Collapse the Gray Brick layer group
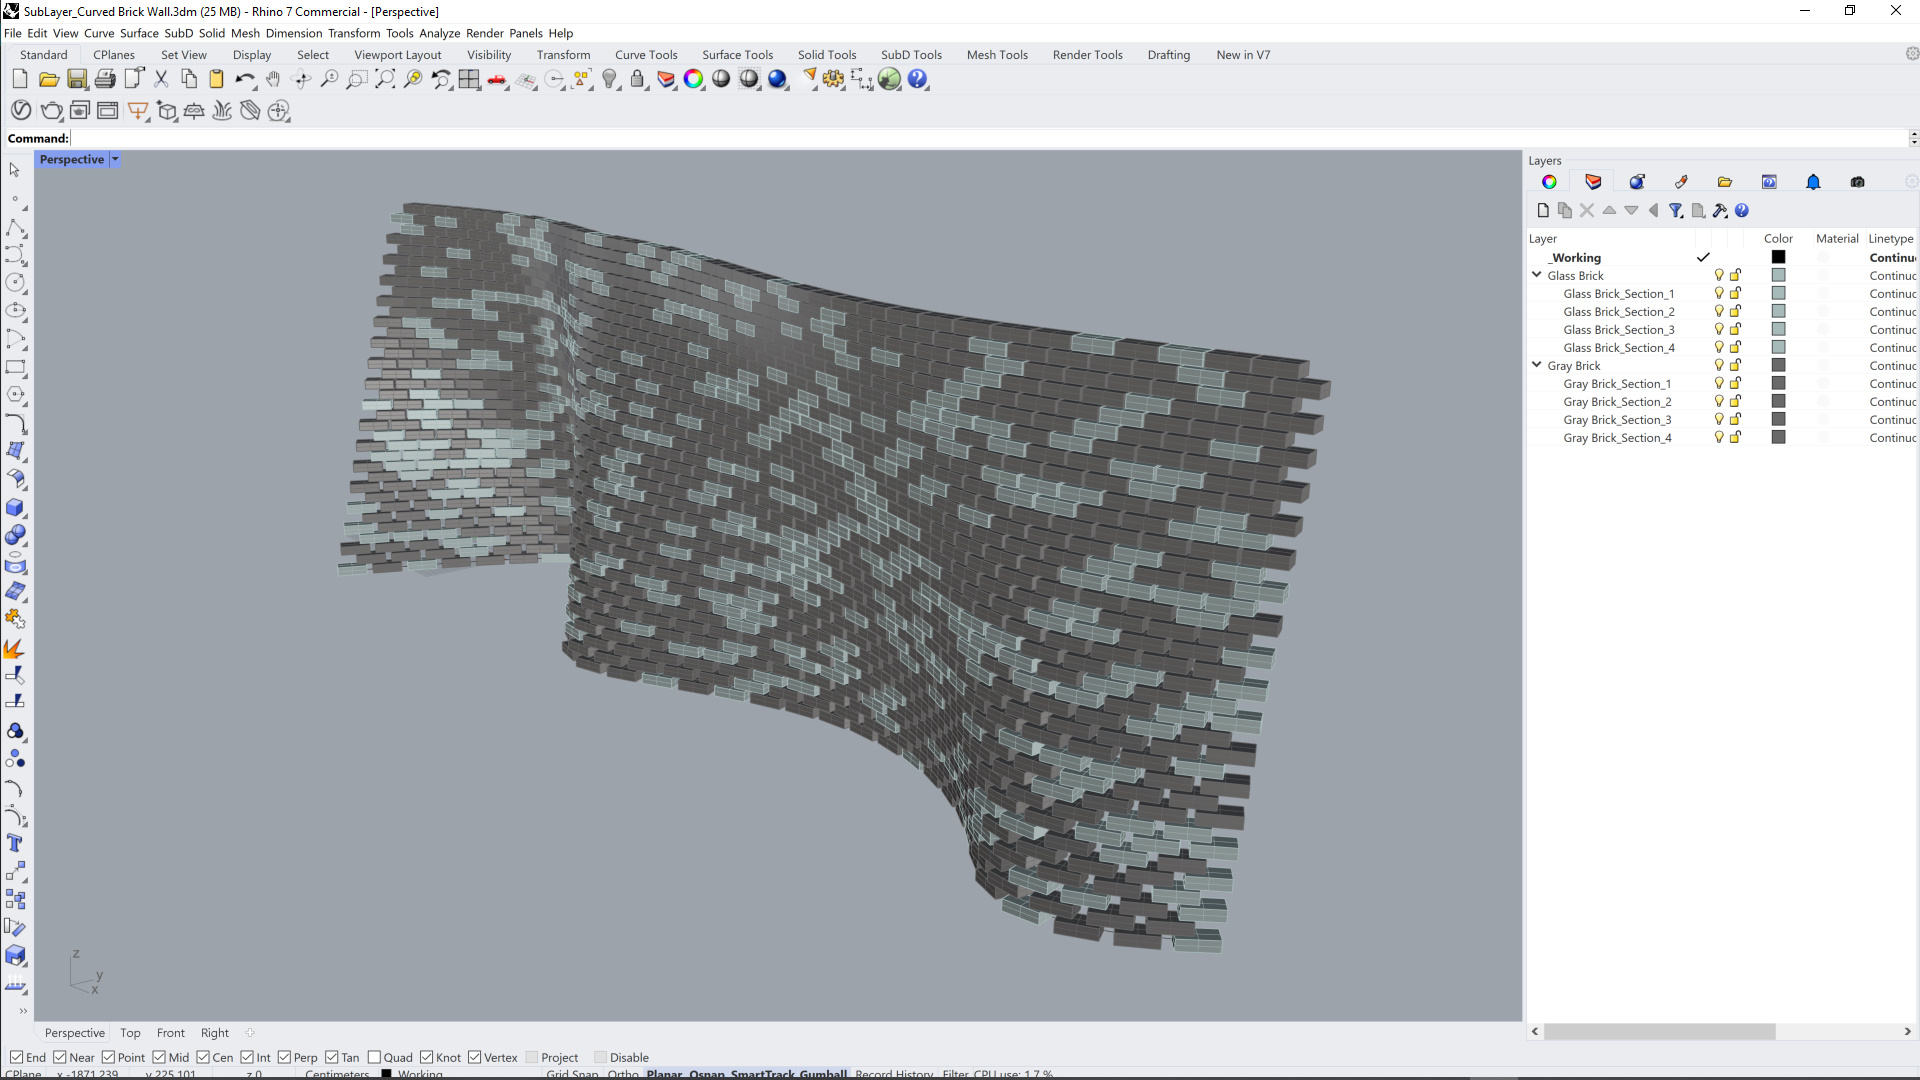This screenshot has width=1920, height=1080. click(x=1537, y=365)
